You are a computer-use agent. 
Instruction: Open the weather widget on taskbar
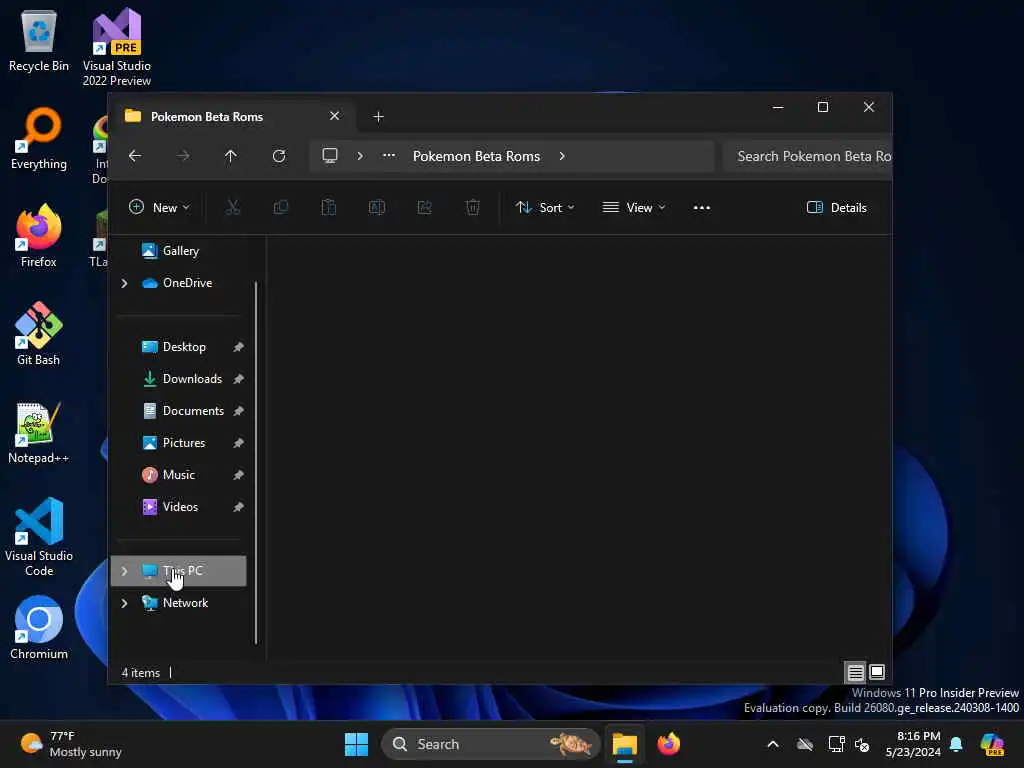(x=71, y=744)
